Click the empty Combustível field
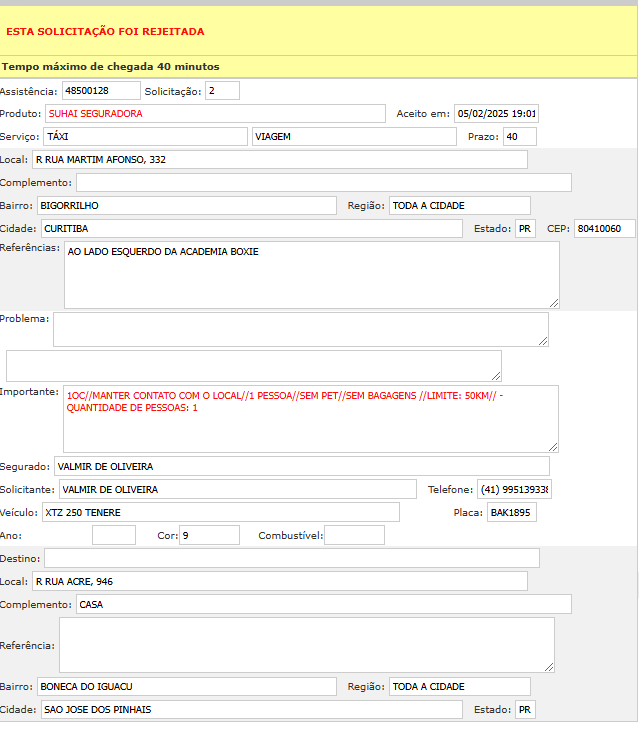Viewport: 639px width, 732px height. point(354,535)
